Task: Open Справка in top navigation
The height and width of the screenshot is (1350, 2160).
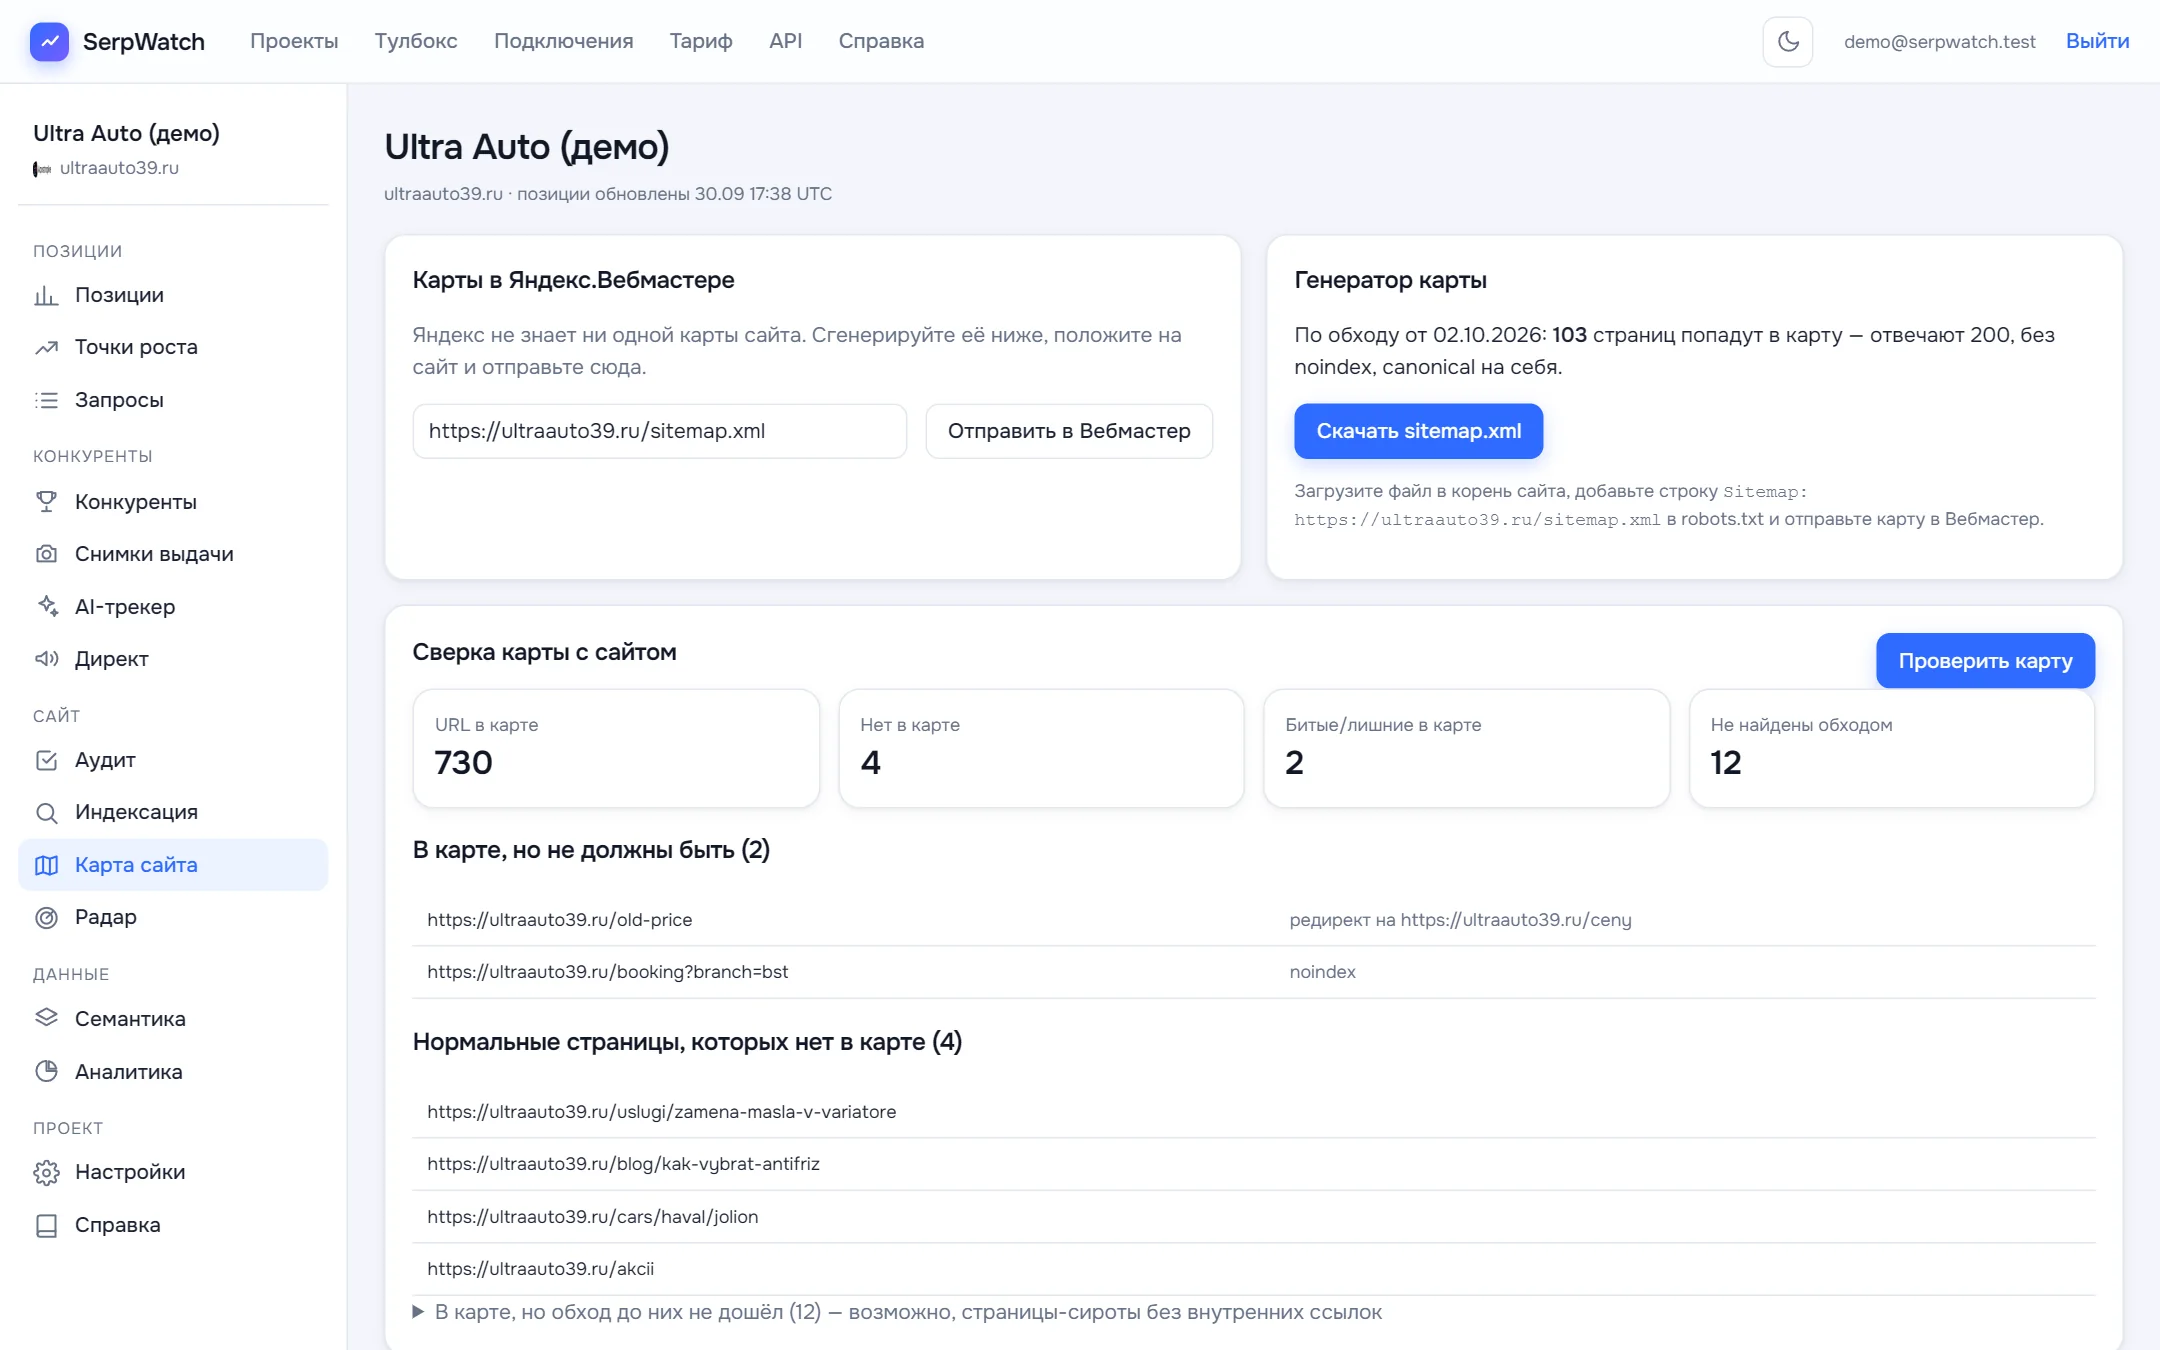Action: 881,41
